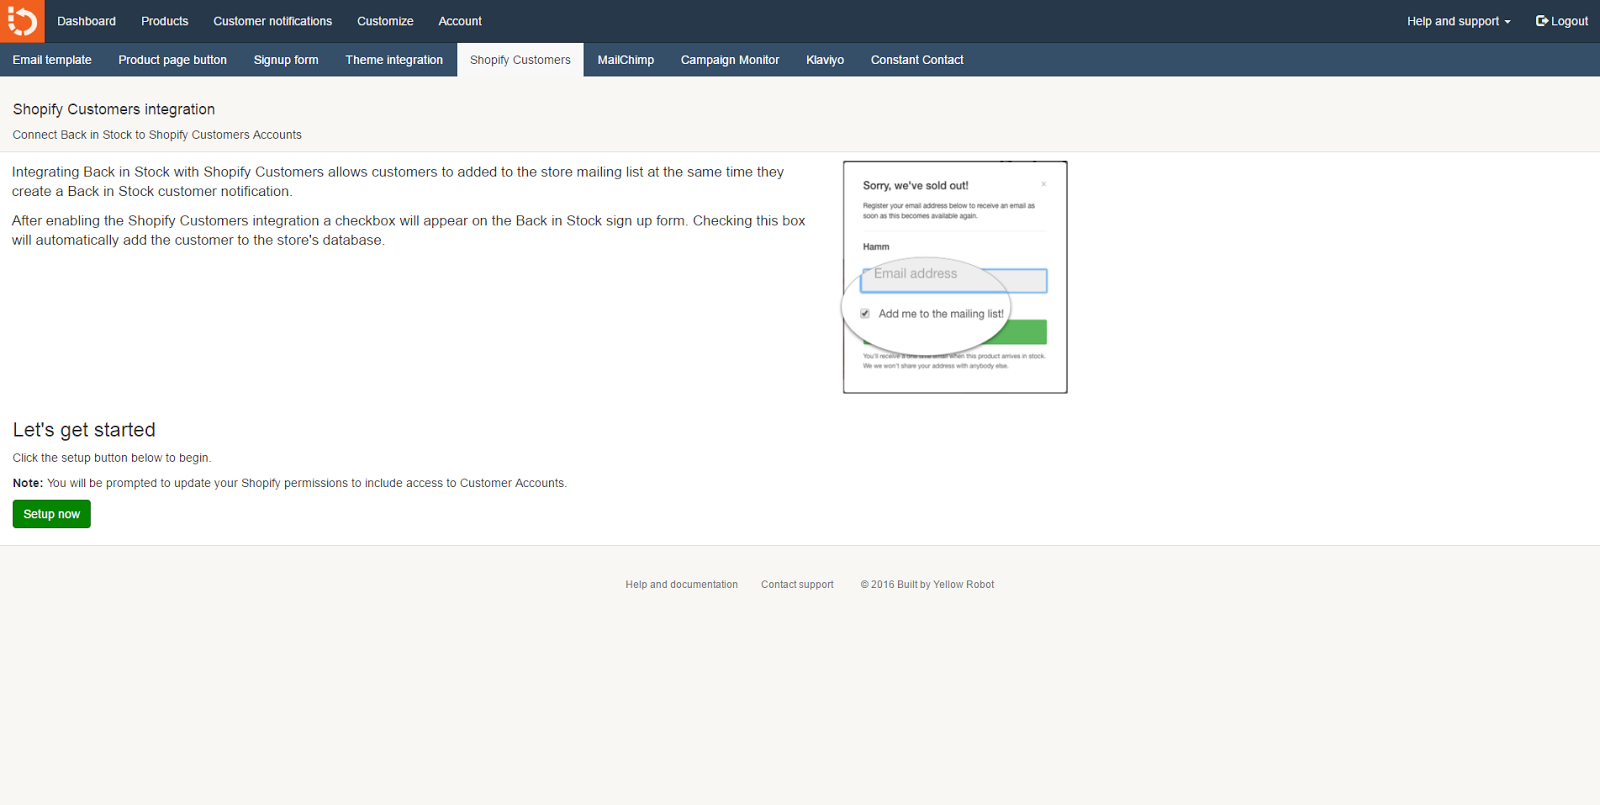Click the Logout icon in header

point(1542,21)
